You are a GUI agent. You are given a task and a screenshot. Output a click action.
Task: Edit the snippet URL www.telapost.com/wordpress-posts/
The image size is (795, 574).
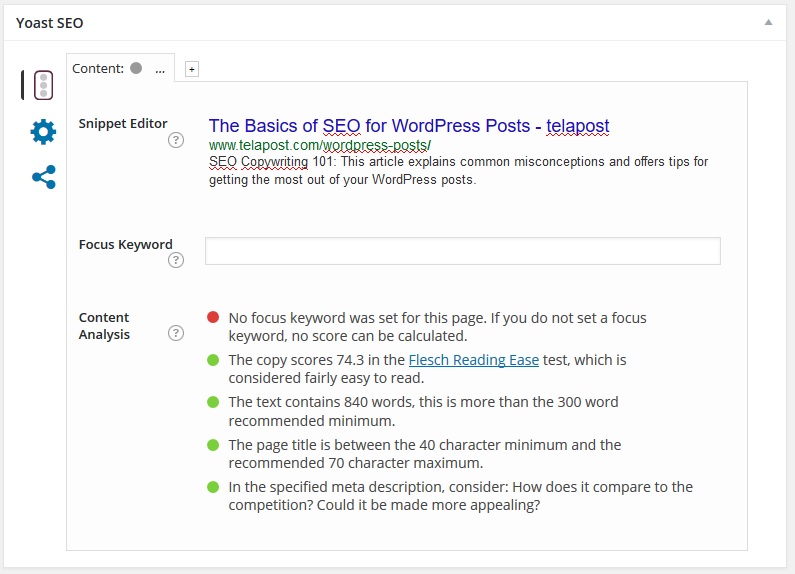coord(319,146)
